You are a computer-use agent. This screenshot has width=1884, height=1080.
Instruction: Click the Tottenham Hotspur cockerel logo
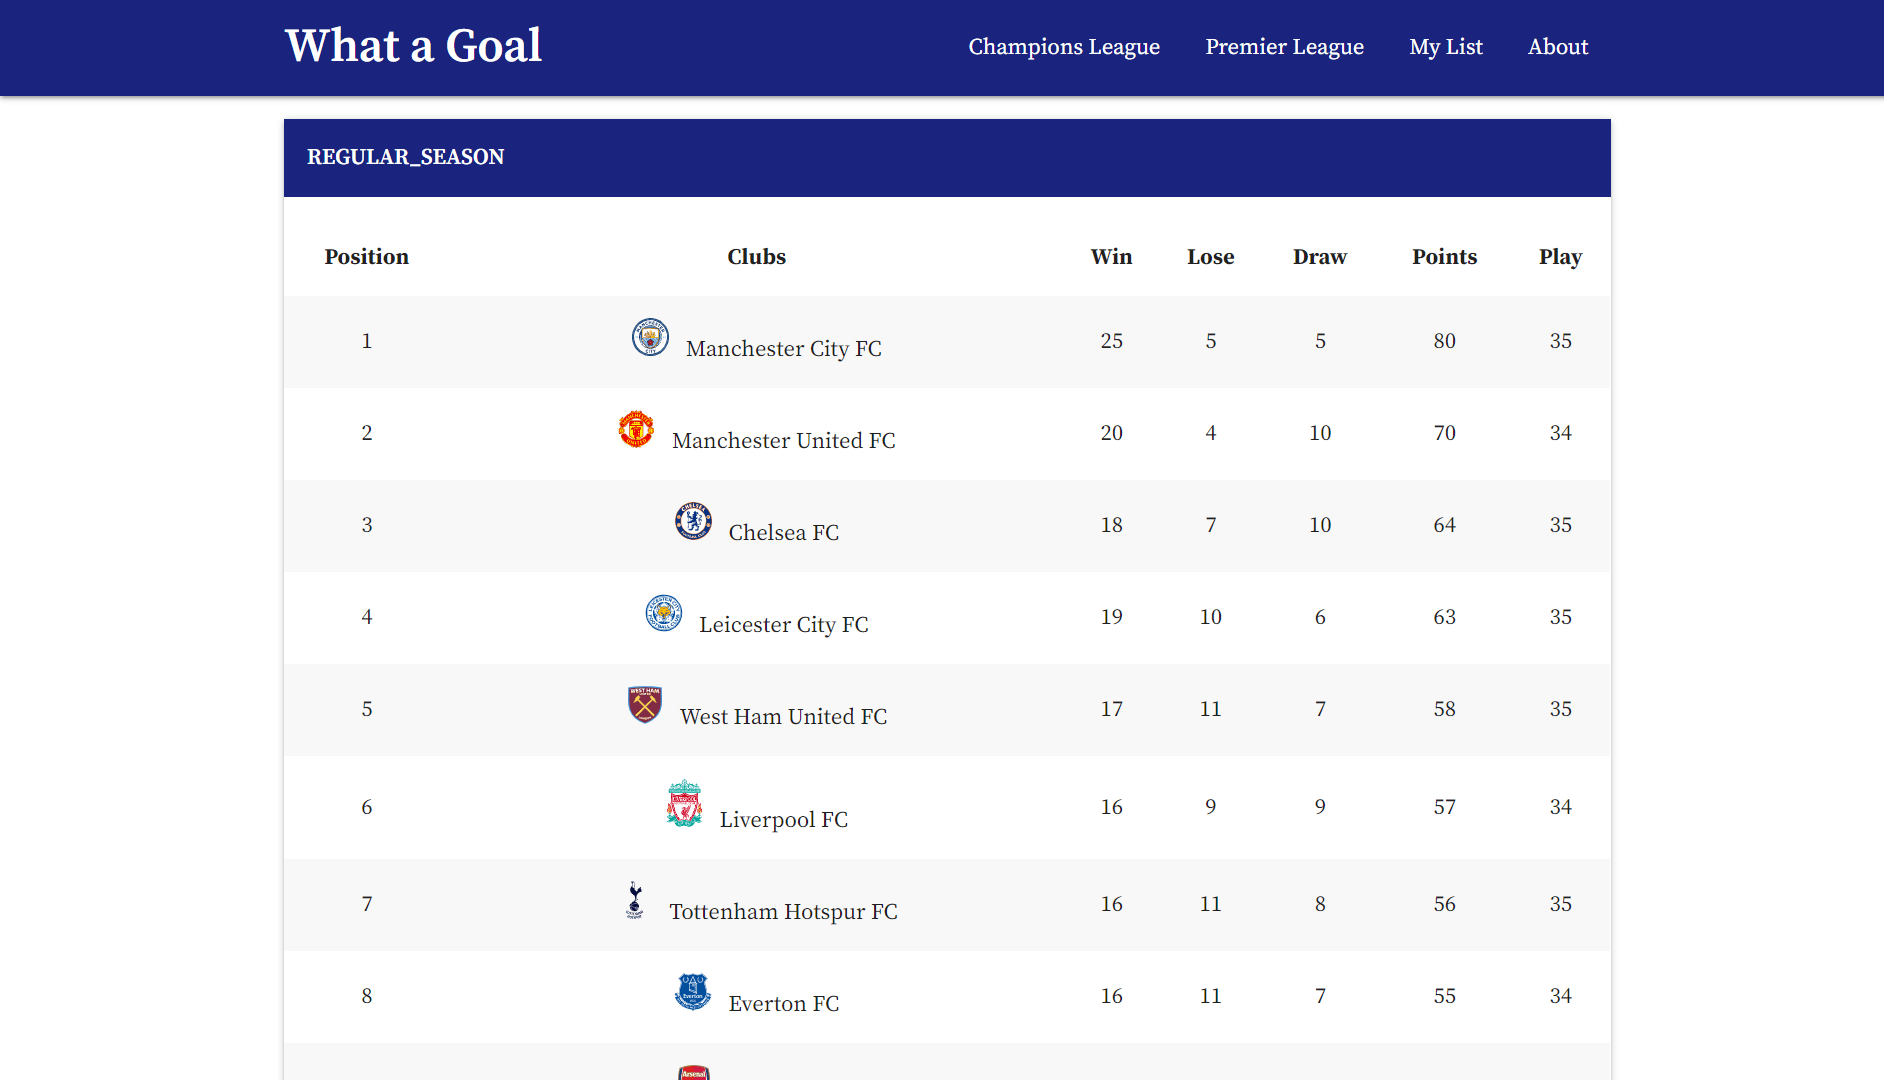click(634, 900)
